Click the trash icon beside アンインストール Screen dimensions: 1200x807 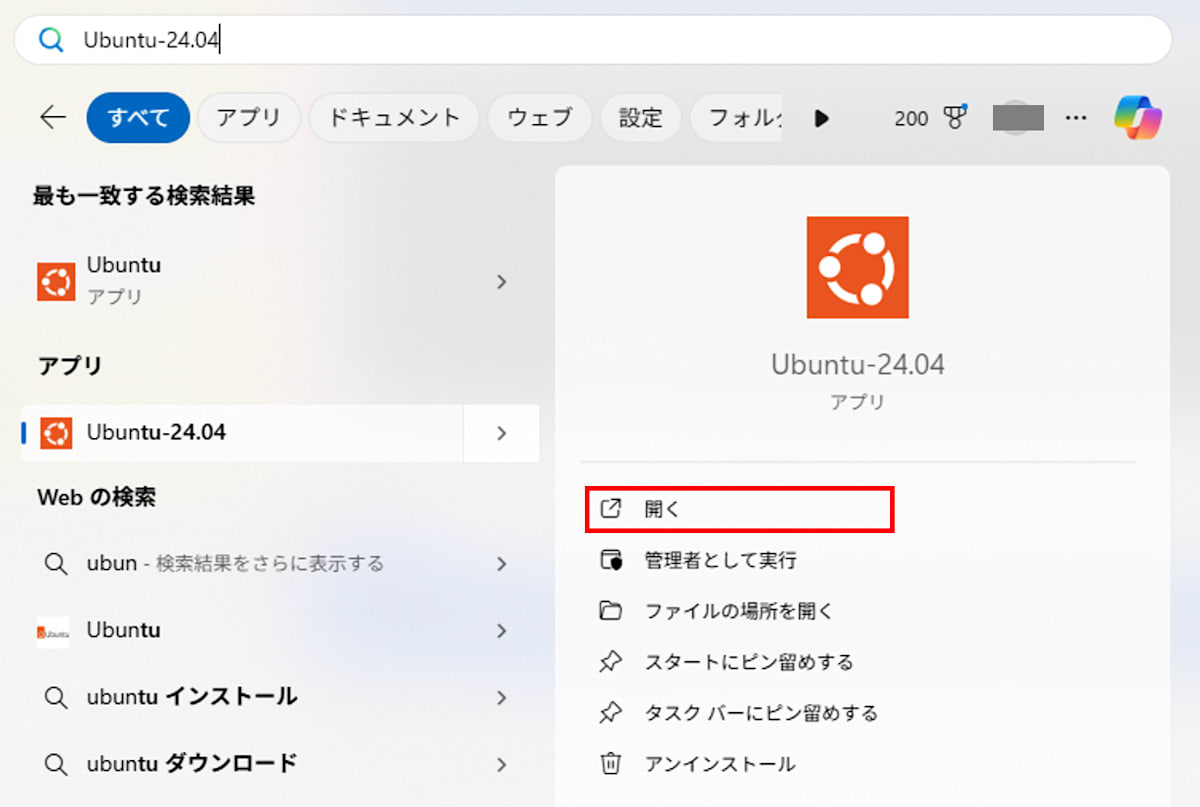(610, 764)
